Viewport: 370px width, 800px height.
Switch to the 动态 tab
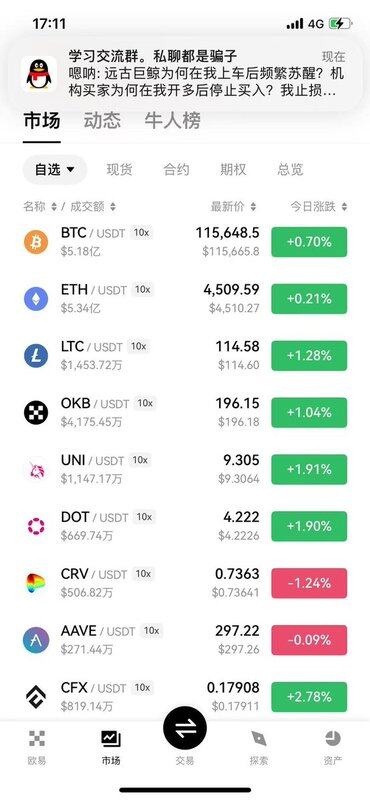pos(103,121)
